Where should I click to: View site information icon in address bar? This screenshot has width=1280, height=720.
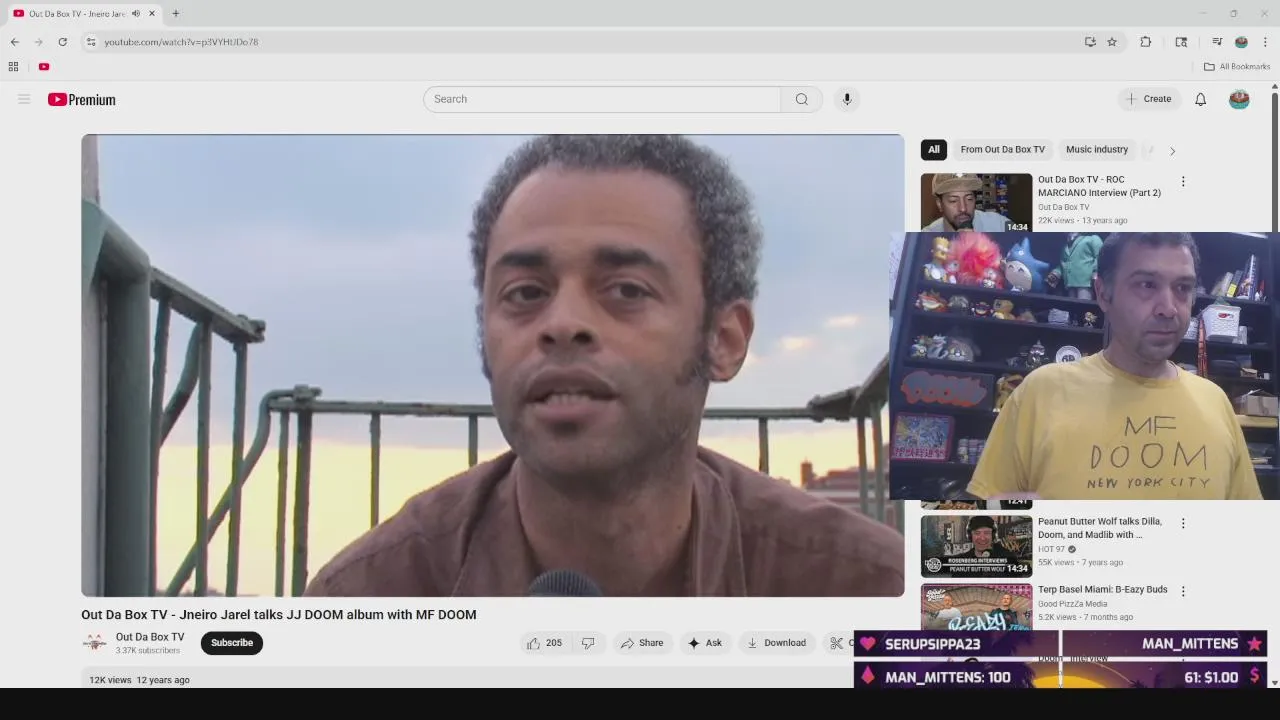(x=91, y=42)
